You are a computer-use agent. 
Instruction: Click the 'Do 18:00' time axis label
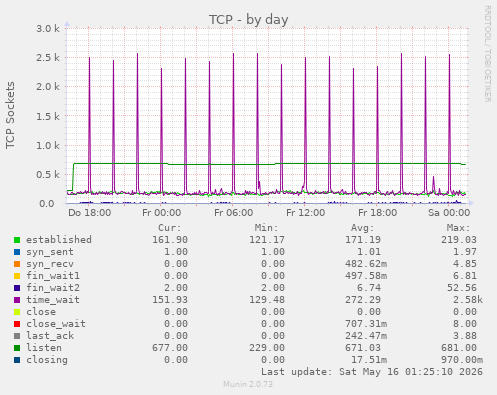90,213
